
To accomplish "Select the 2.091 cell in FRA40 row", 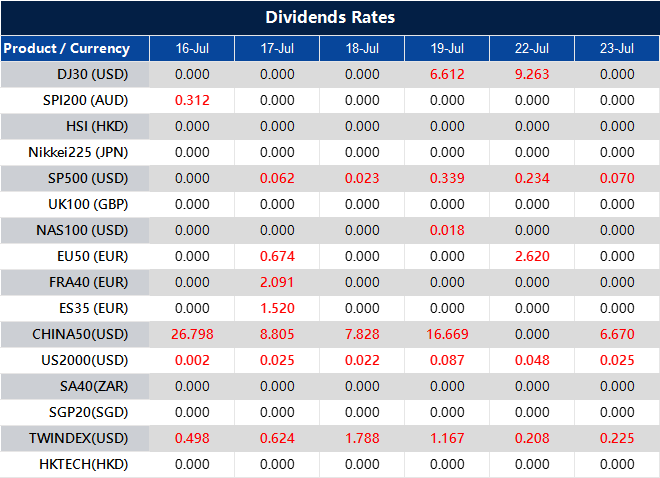I will point(277,282).
